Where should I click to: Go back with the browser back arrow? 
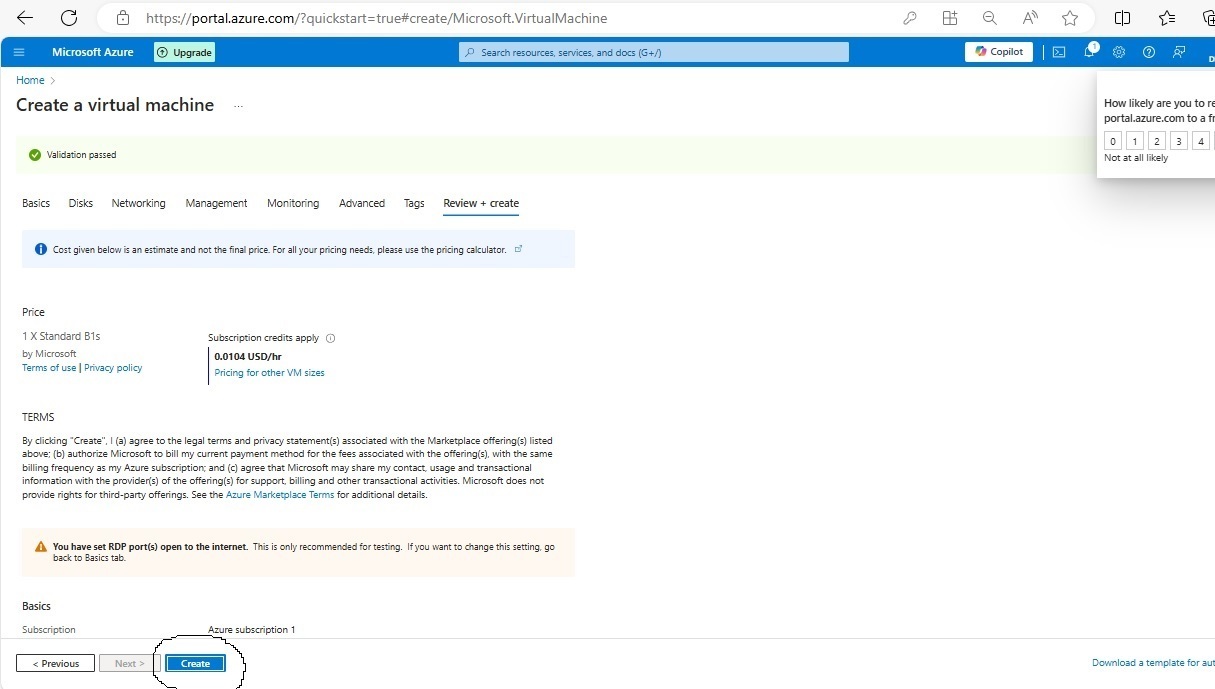pyautogui.click(x=25, y=18)
